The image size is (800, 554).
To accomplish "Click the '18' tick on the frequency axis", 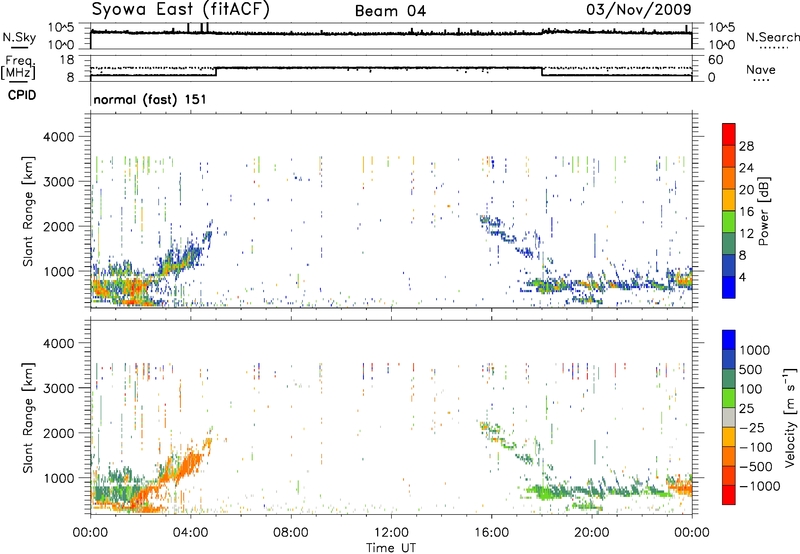I will tap(67, 60).
